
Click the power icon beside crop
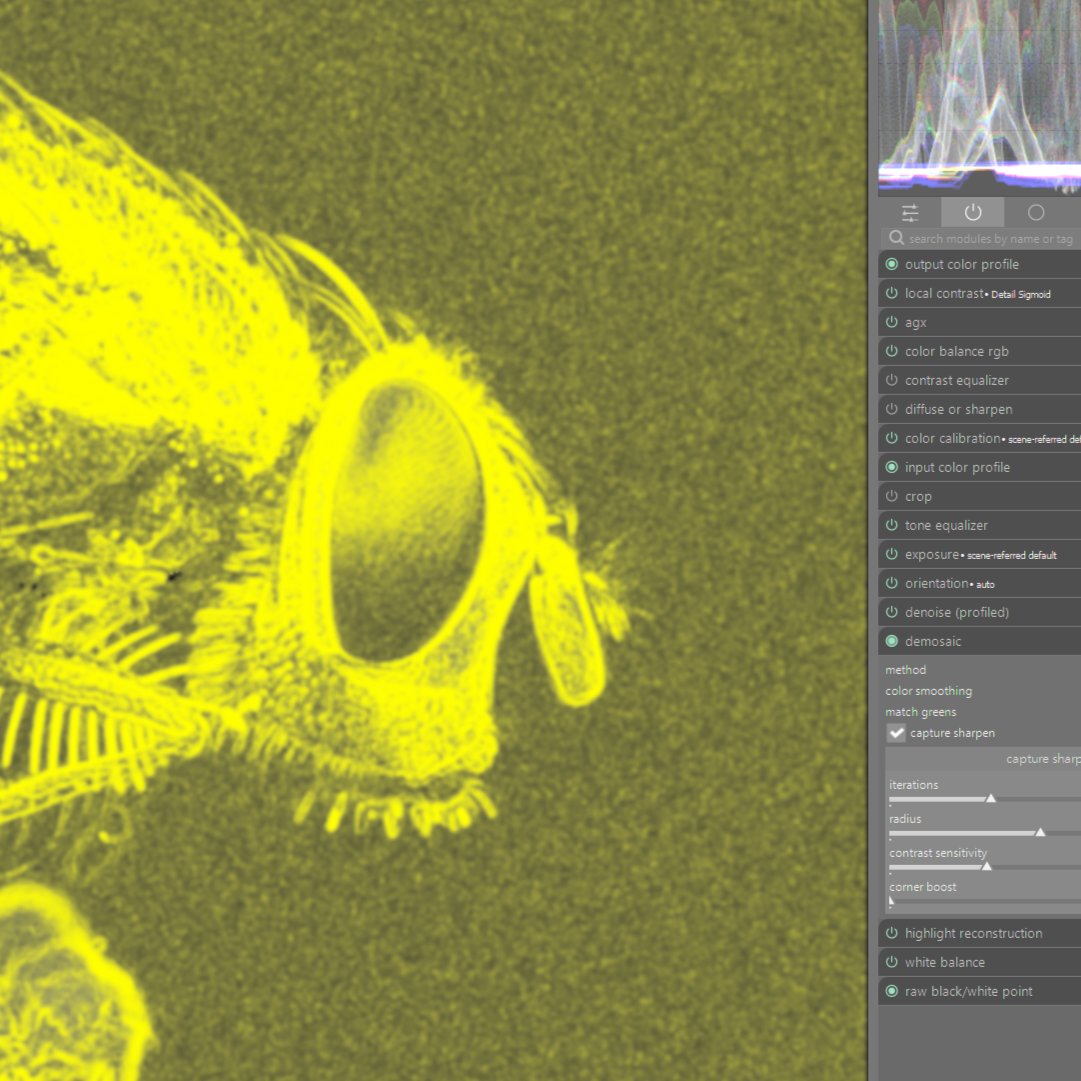tap(892, 496)
